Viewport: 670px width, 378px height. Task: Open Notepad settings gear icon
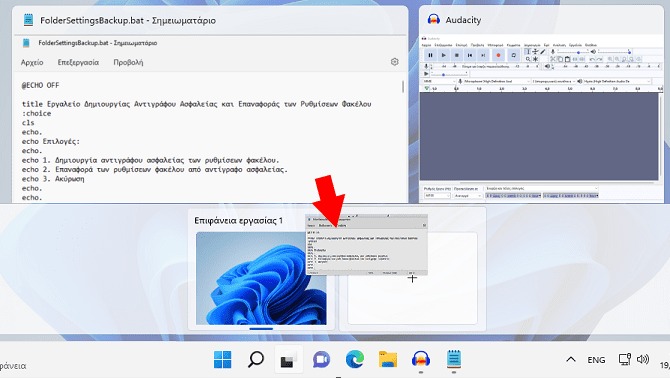[394, 62]
